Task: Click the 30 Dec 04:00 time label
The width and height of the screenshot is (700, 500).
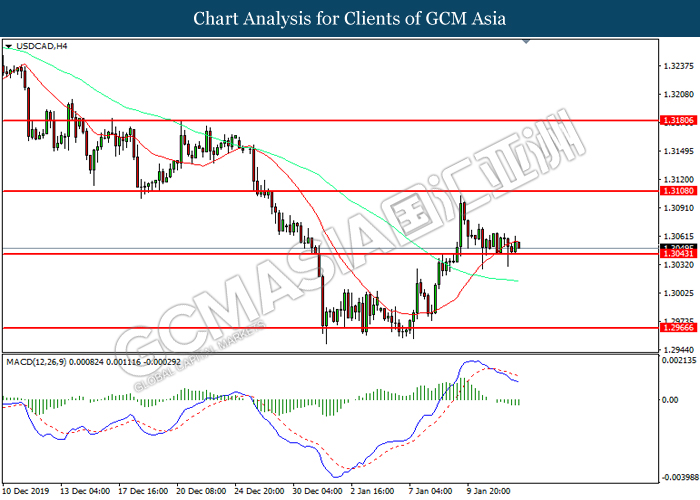Action: pyautogui.click(x=317, y=491)
